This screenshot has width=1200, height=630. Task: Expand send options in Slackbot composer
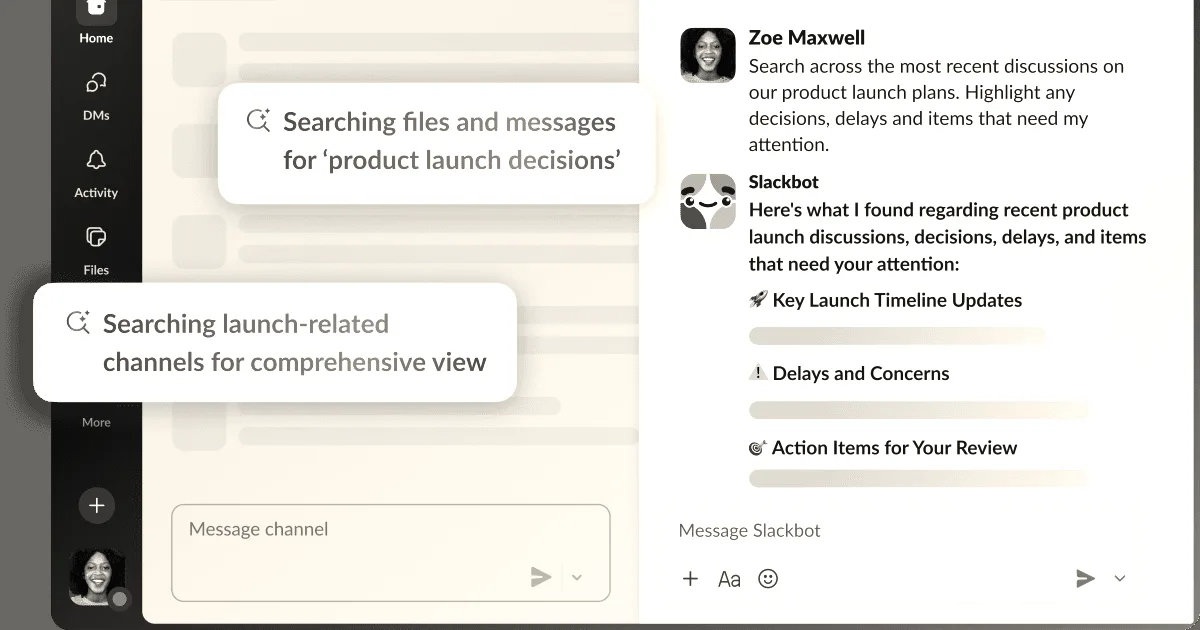pos(1120,578)
